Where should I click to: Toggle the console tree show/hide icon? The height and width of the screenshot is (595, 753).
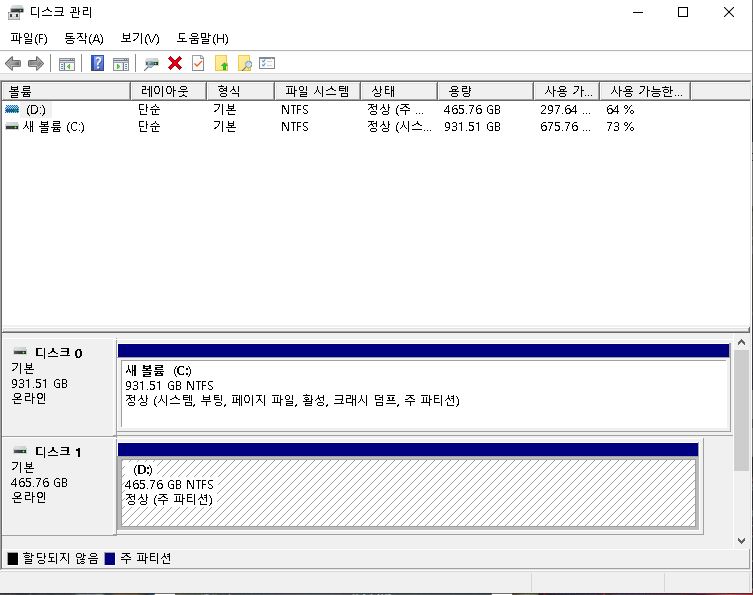[x=67, y=63]
